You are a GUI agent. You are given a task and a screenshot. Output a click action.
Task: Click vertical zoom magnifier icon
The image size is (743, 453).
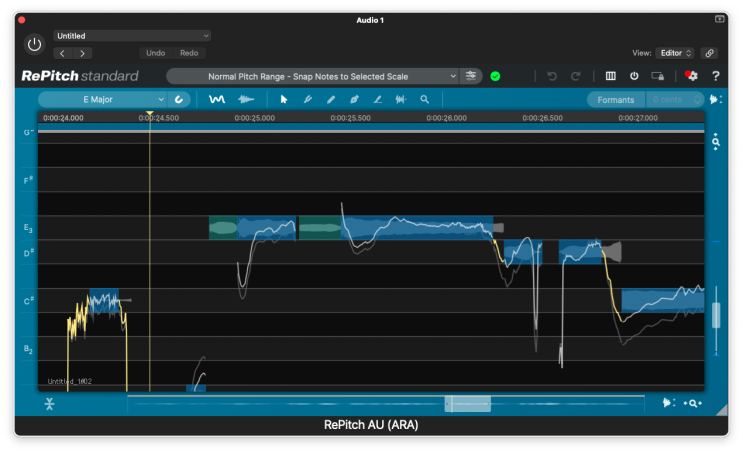click(716, 142)
